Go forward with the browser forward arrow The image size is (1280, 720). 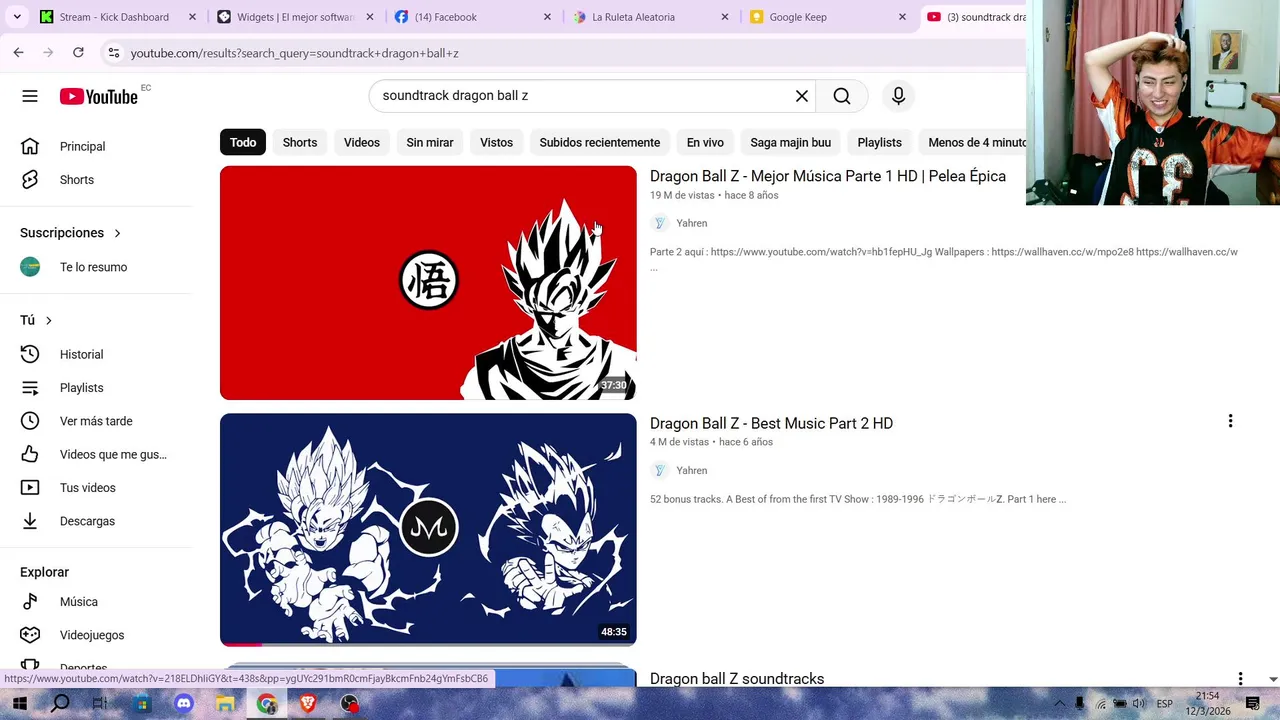tap(48, 52)
